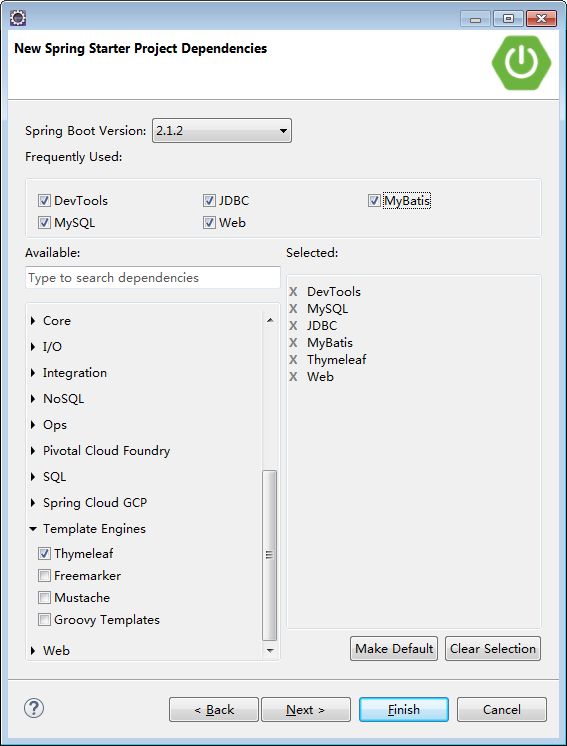Maximize the dialog window

click(x=508, y=19)
